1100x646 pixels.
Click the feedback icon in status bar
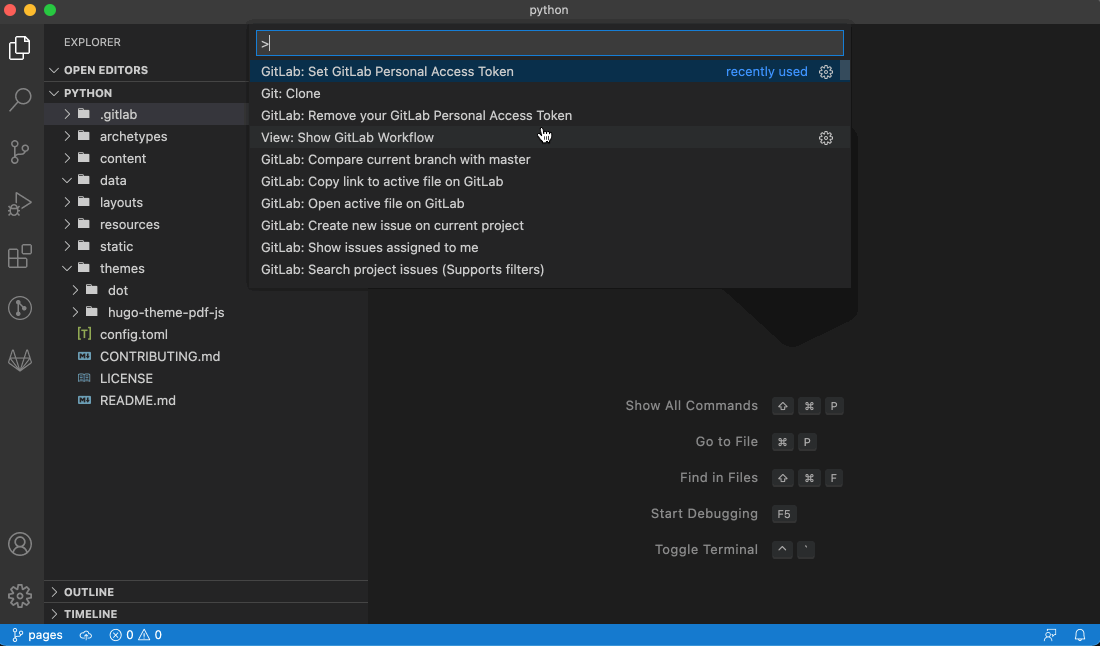1050,635
